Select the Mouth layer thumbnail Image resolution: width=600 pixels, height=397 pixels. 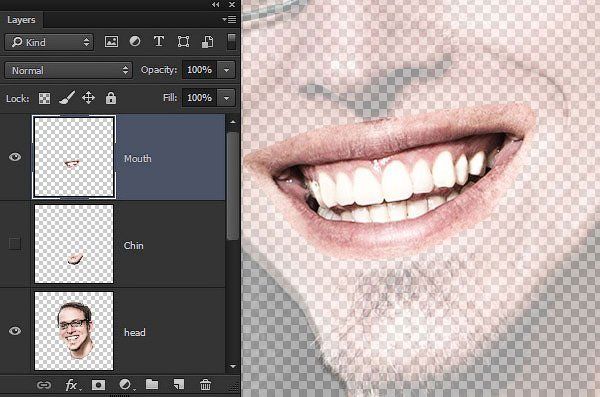pos(74,157)
